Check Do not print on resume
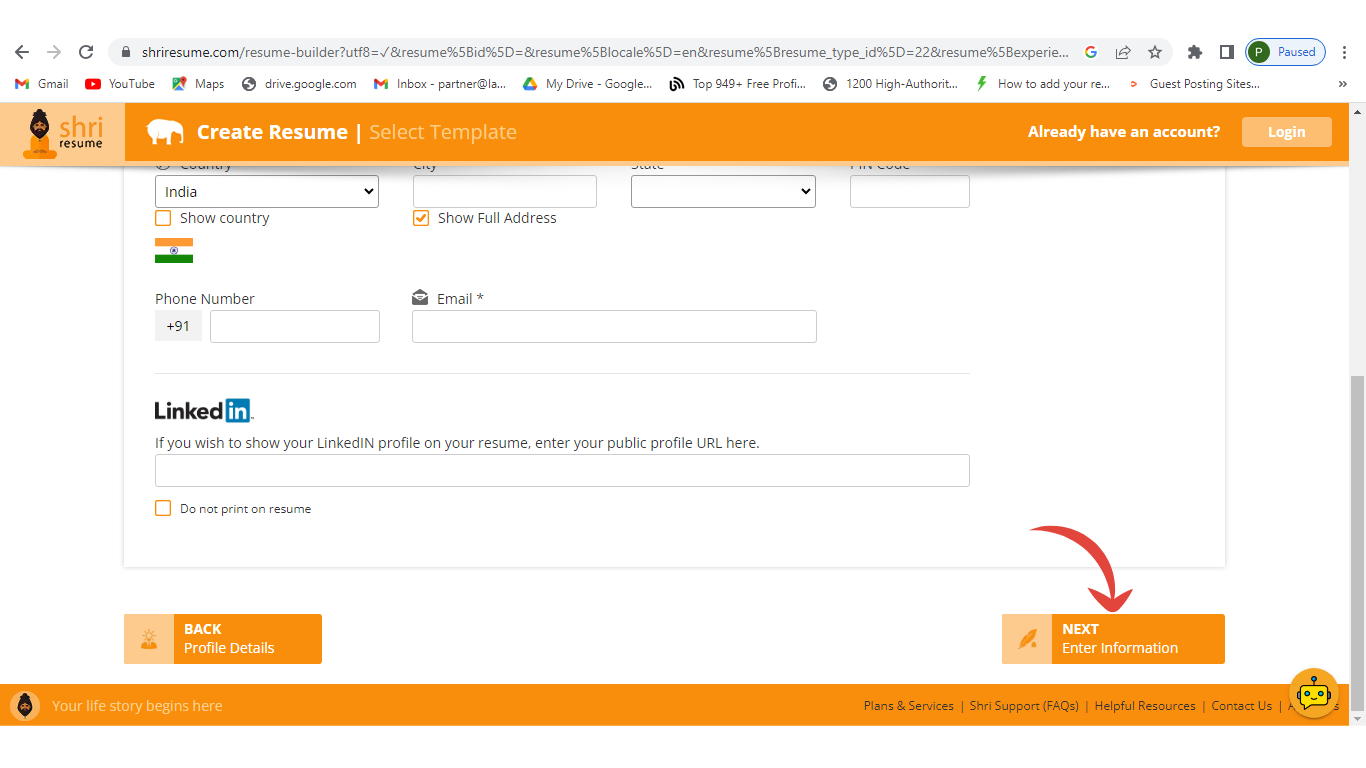 coord(163,508)
